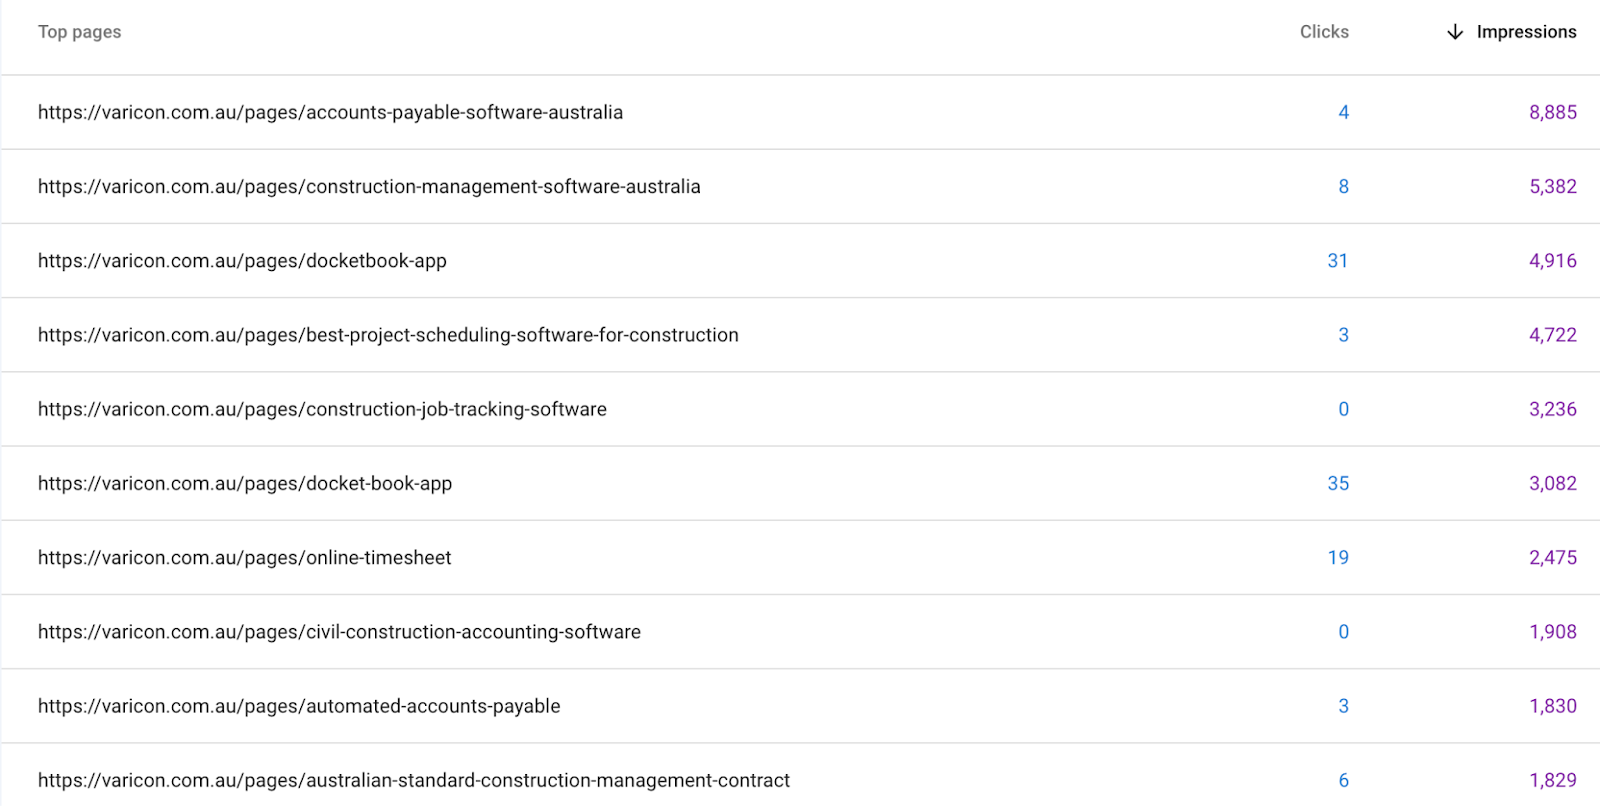Click the 31 clicks value
The width and height of the screenshot is (1600, 806).
(x=1337, y=261)
